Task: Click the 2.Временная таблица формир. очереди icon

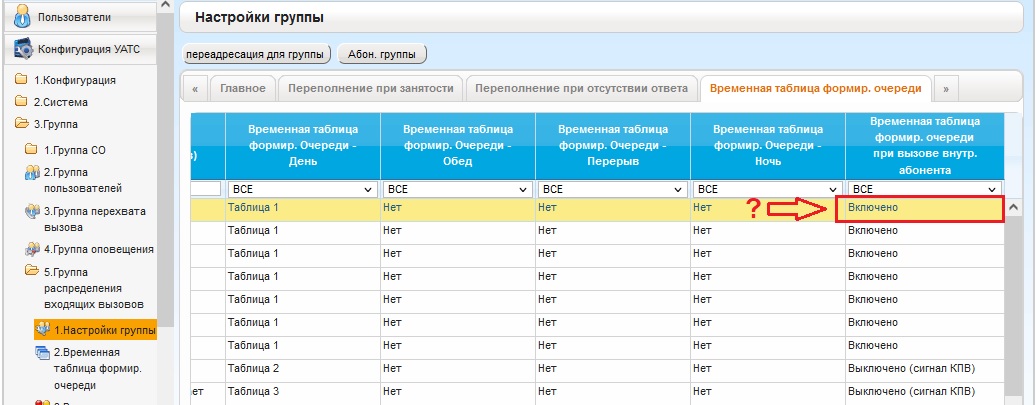Action: 43,352
